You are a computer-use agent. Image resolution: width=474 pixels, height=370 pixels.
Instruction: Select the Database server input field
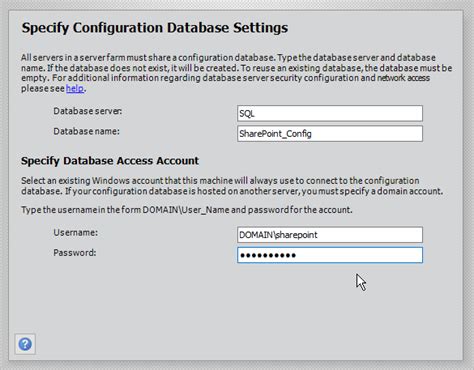(330, 113)
